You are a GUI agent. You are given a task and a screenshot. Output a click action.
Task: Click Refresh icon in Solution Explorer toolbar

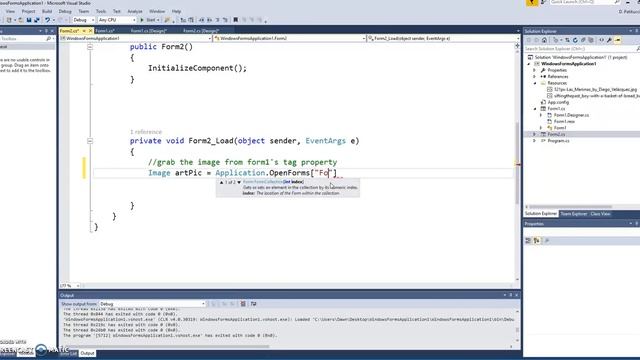point(575,40)
